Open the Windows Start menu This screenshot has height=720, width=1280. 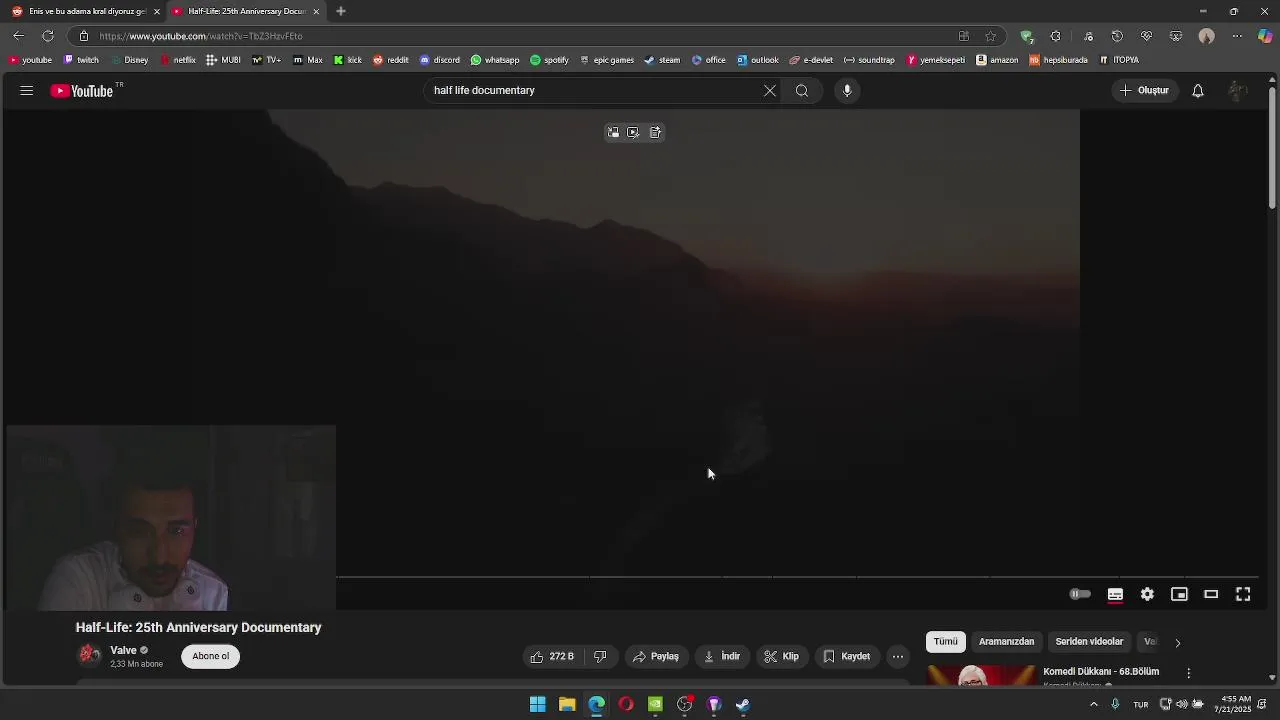point(538,704)
